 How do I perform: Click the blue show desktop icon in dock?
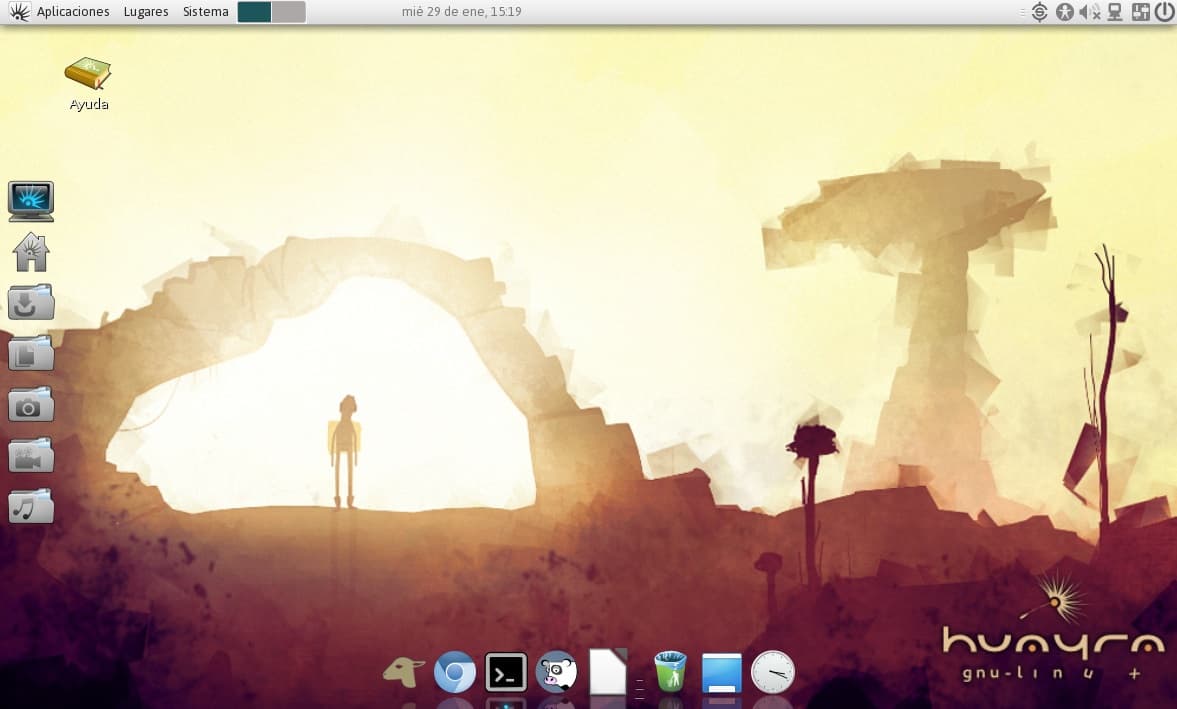click(x=721, y=672)
